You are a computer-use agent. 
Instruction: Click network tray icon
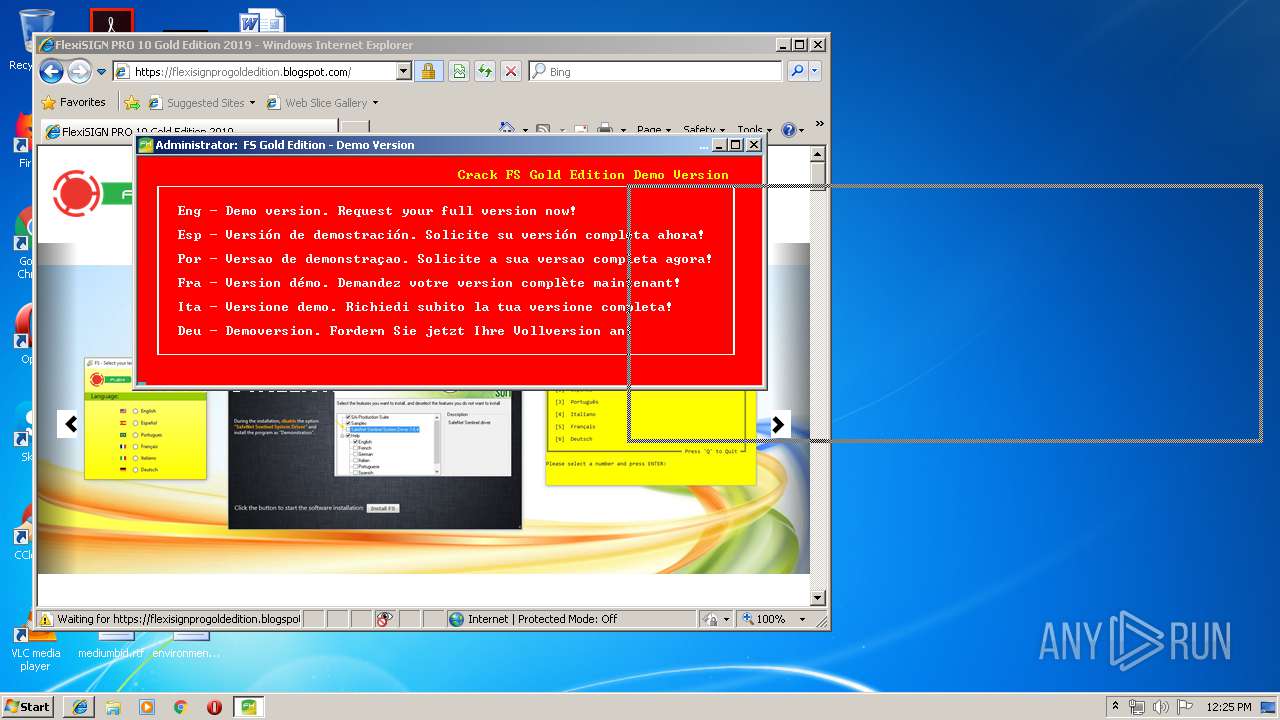click(x=1136, y=707)
